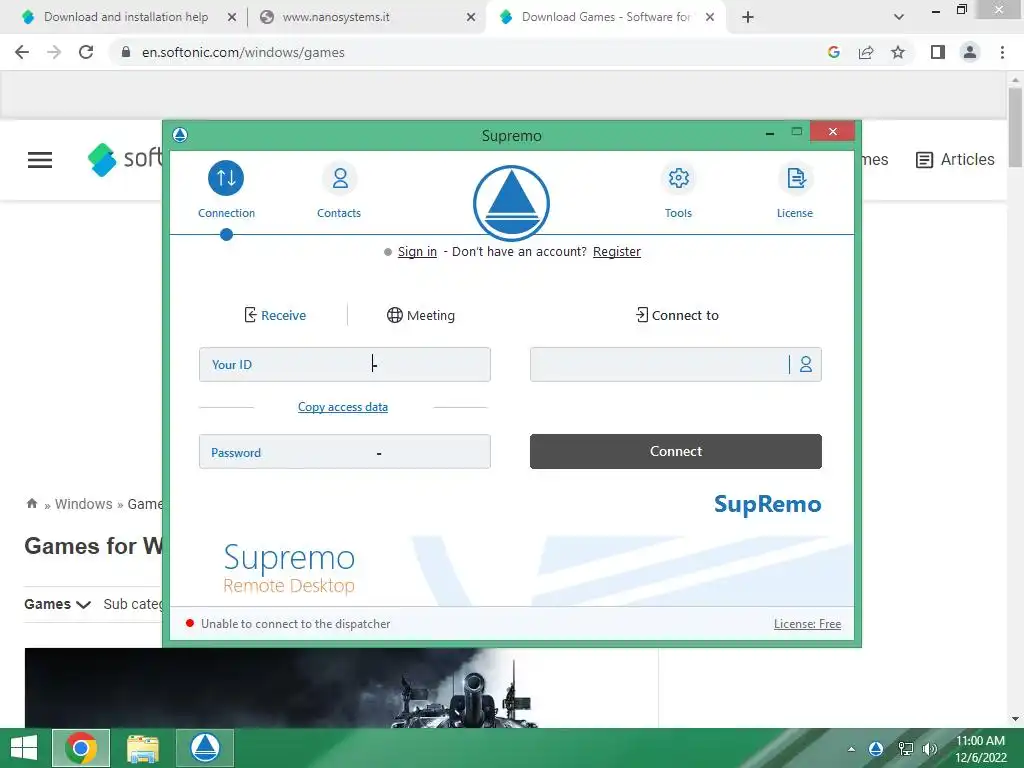This screenshot has width=1024, height=768.
Task: Switch to www.nanosystems.it browser tab
Action: coord(336,17)
